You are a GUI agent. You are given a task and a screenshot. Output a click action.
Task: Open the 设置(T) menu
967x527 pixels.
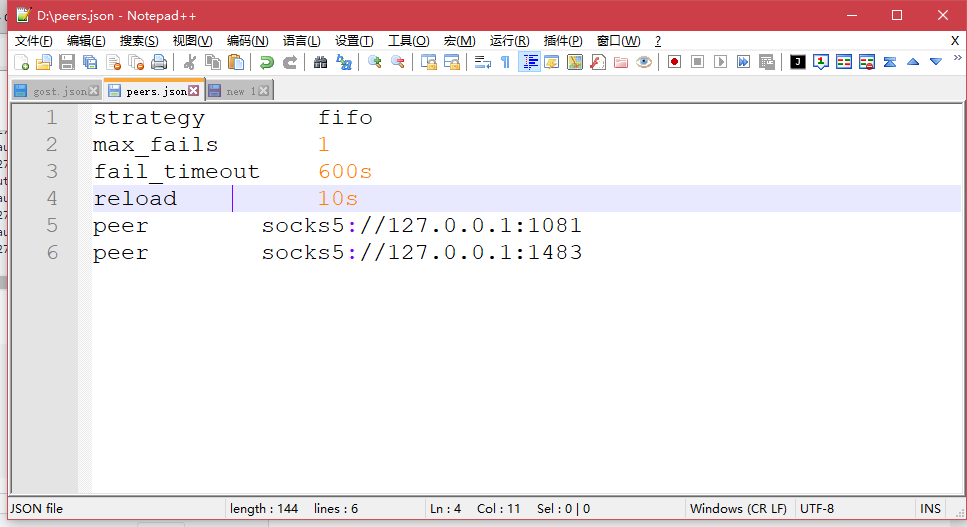[x=354, y=41]
